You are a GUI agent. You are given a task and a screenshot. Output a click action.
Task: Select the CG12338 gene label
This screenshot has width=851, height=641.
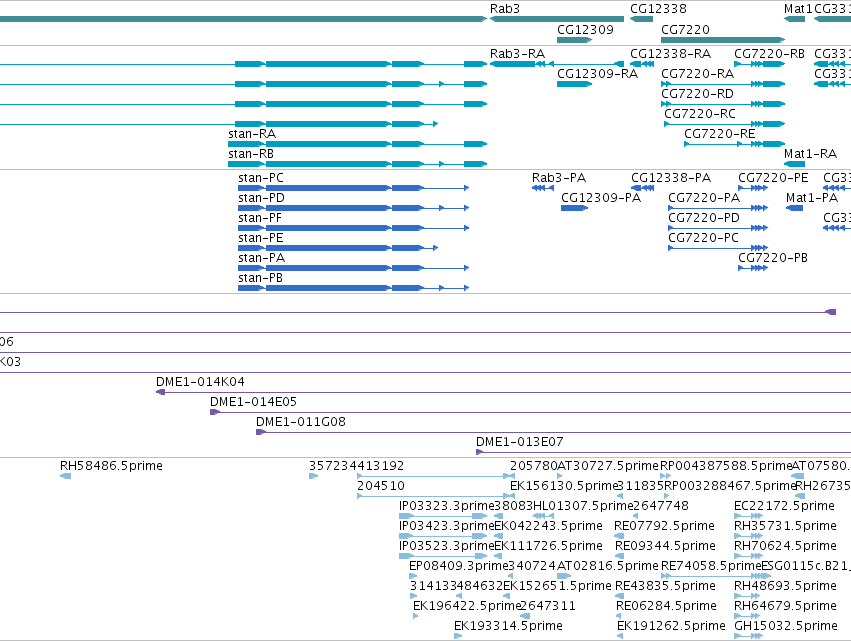658,9
